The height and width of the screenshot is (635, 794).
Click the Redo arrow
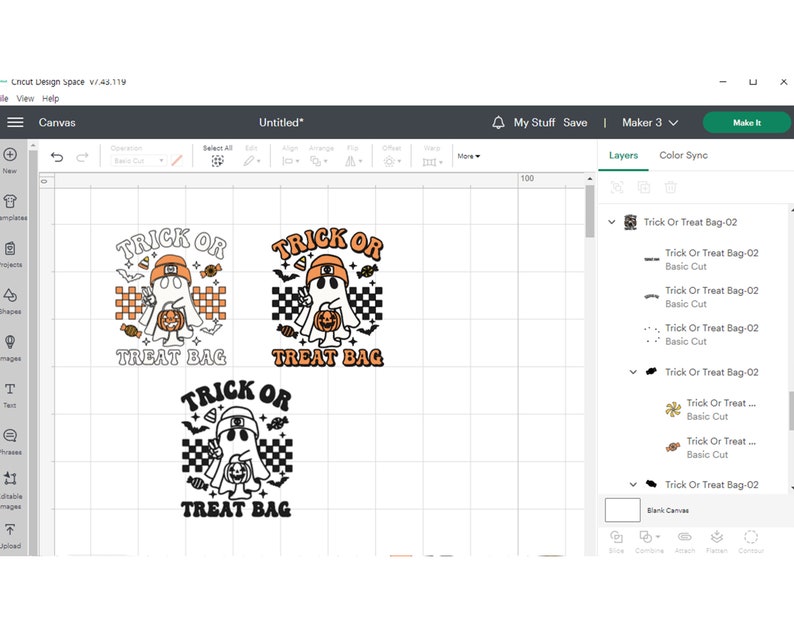[x=82, y=157]
